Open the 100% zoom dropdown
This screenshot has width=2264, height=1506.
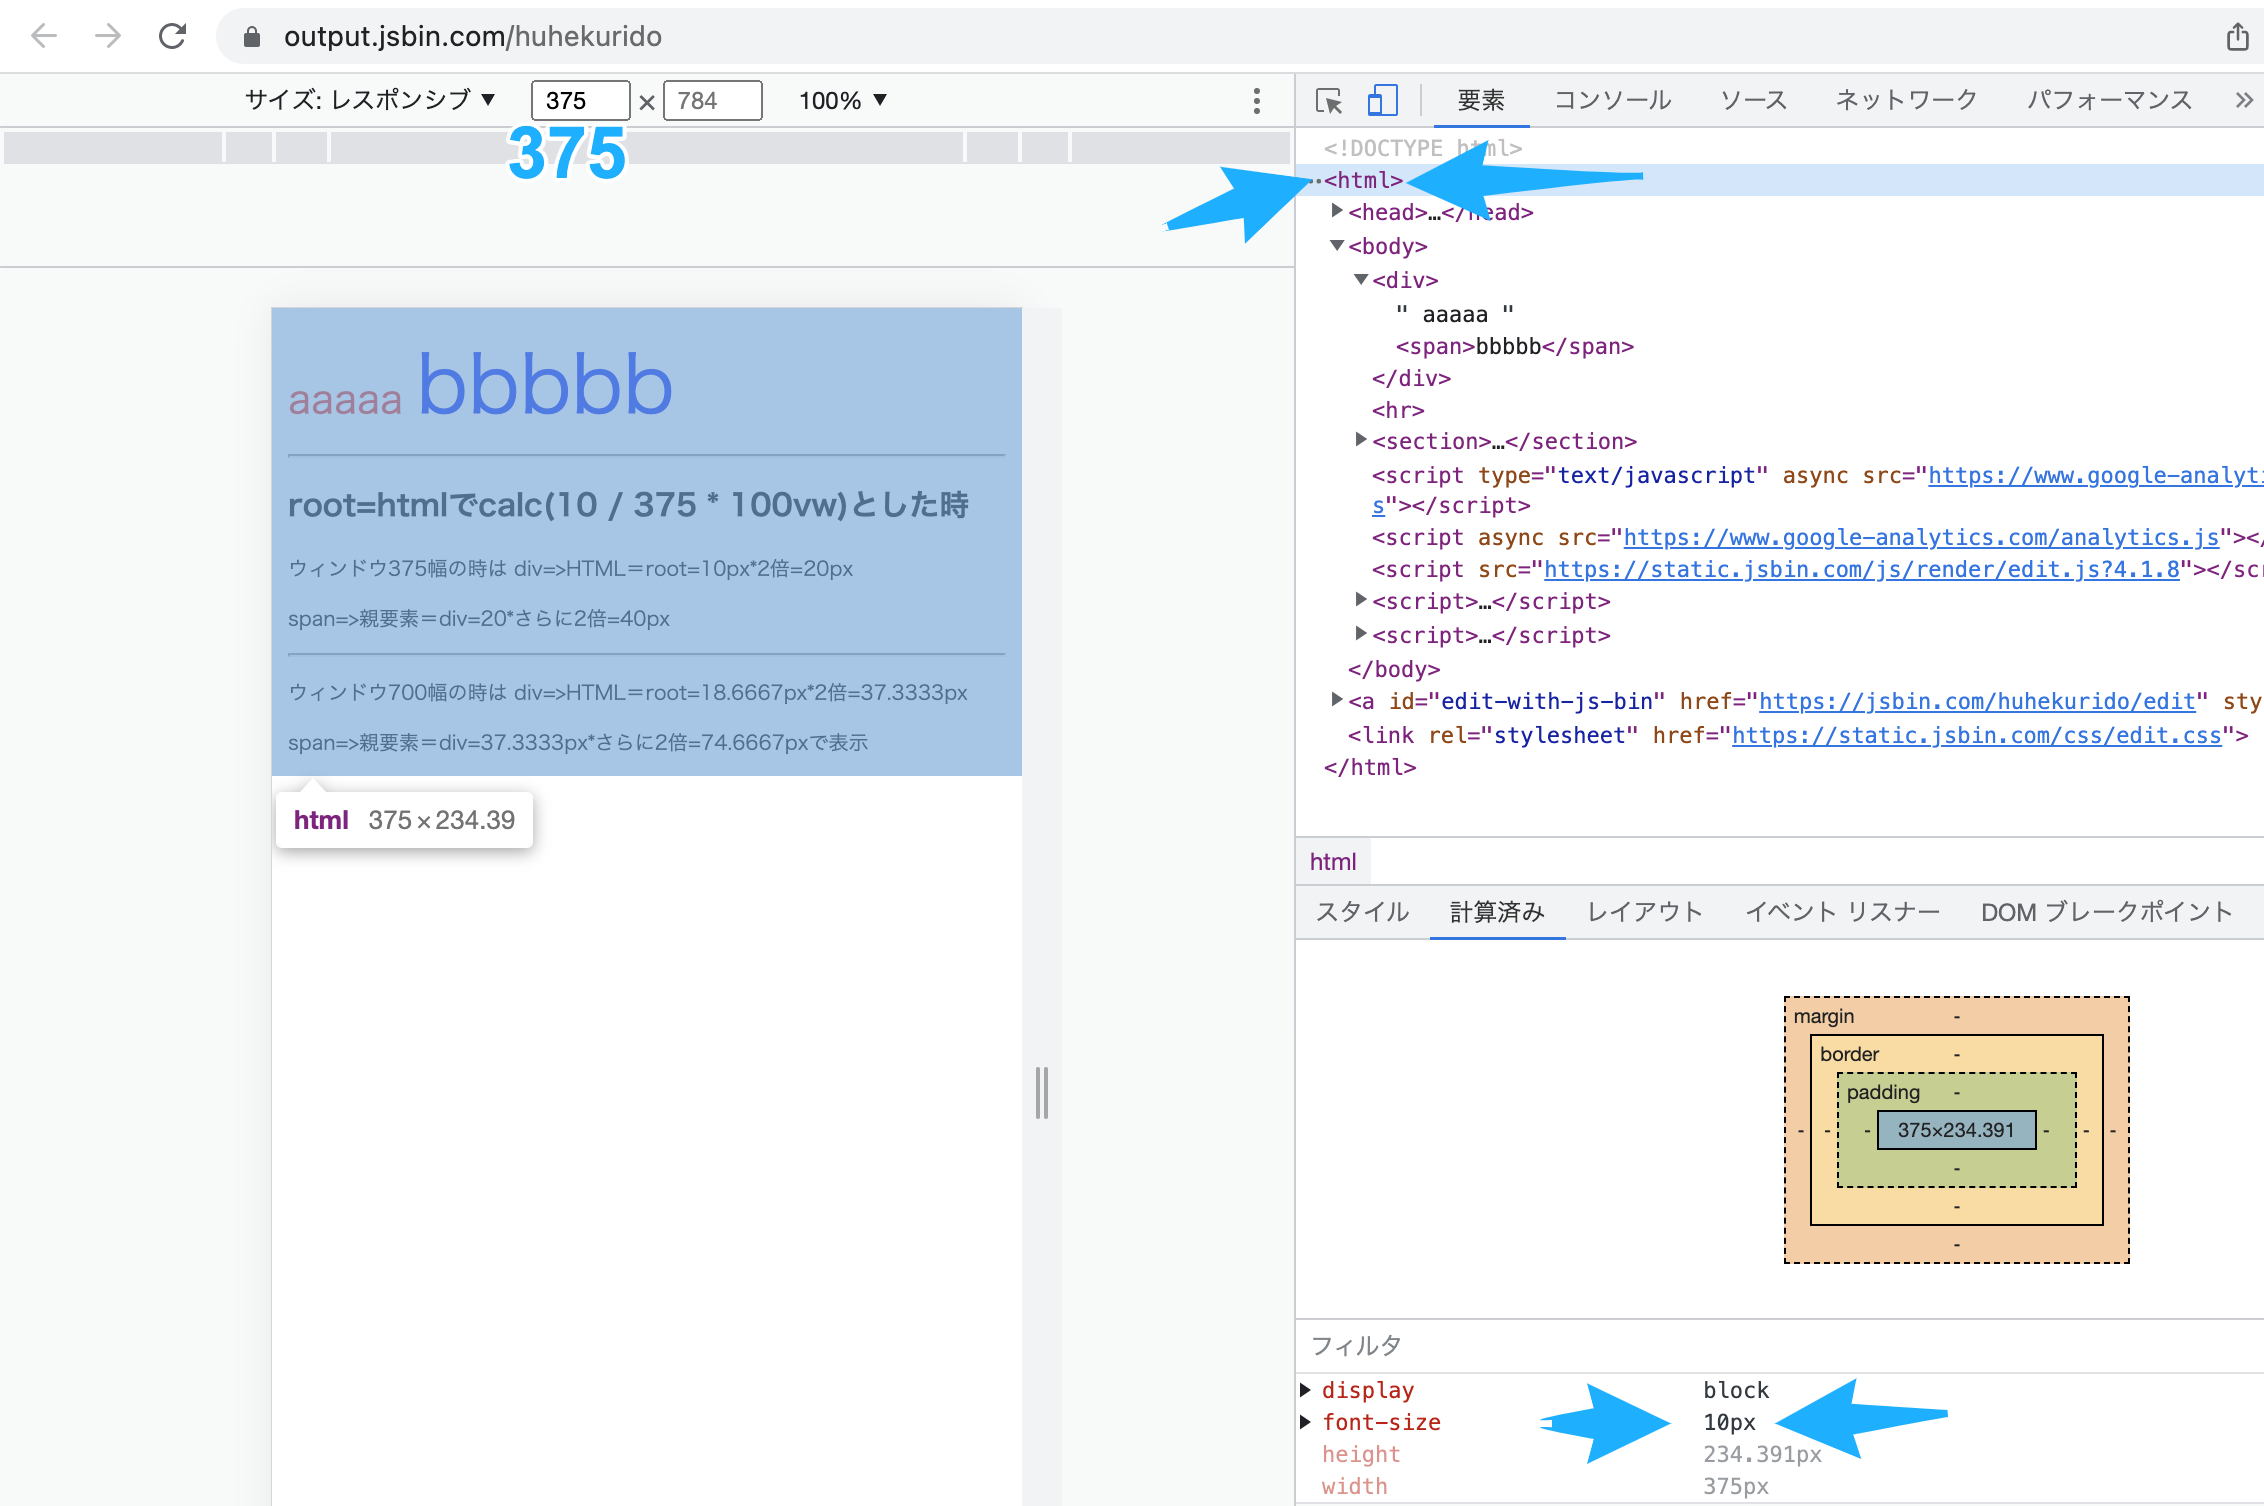tap(842, 100)
